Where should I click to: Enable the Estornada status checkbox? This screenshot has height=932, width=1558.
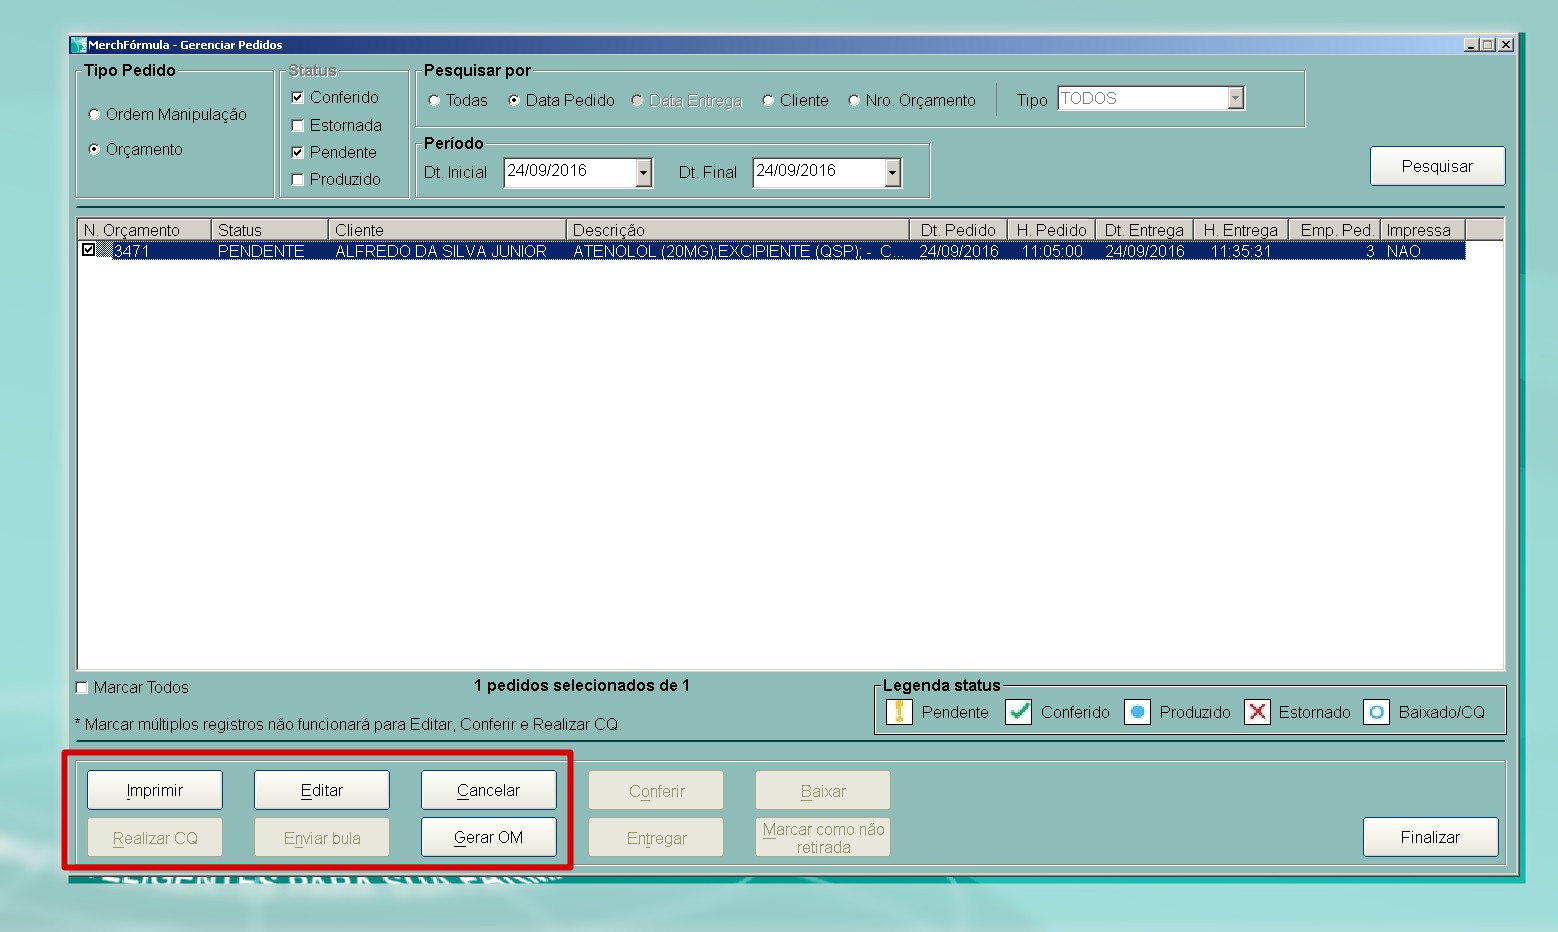pos(297,126)
